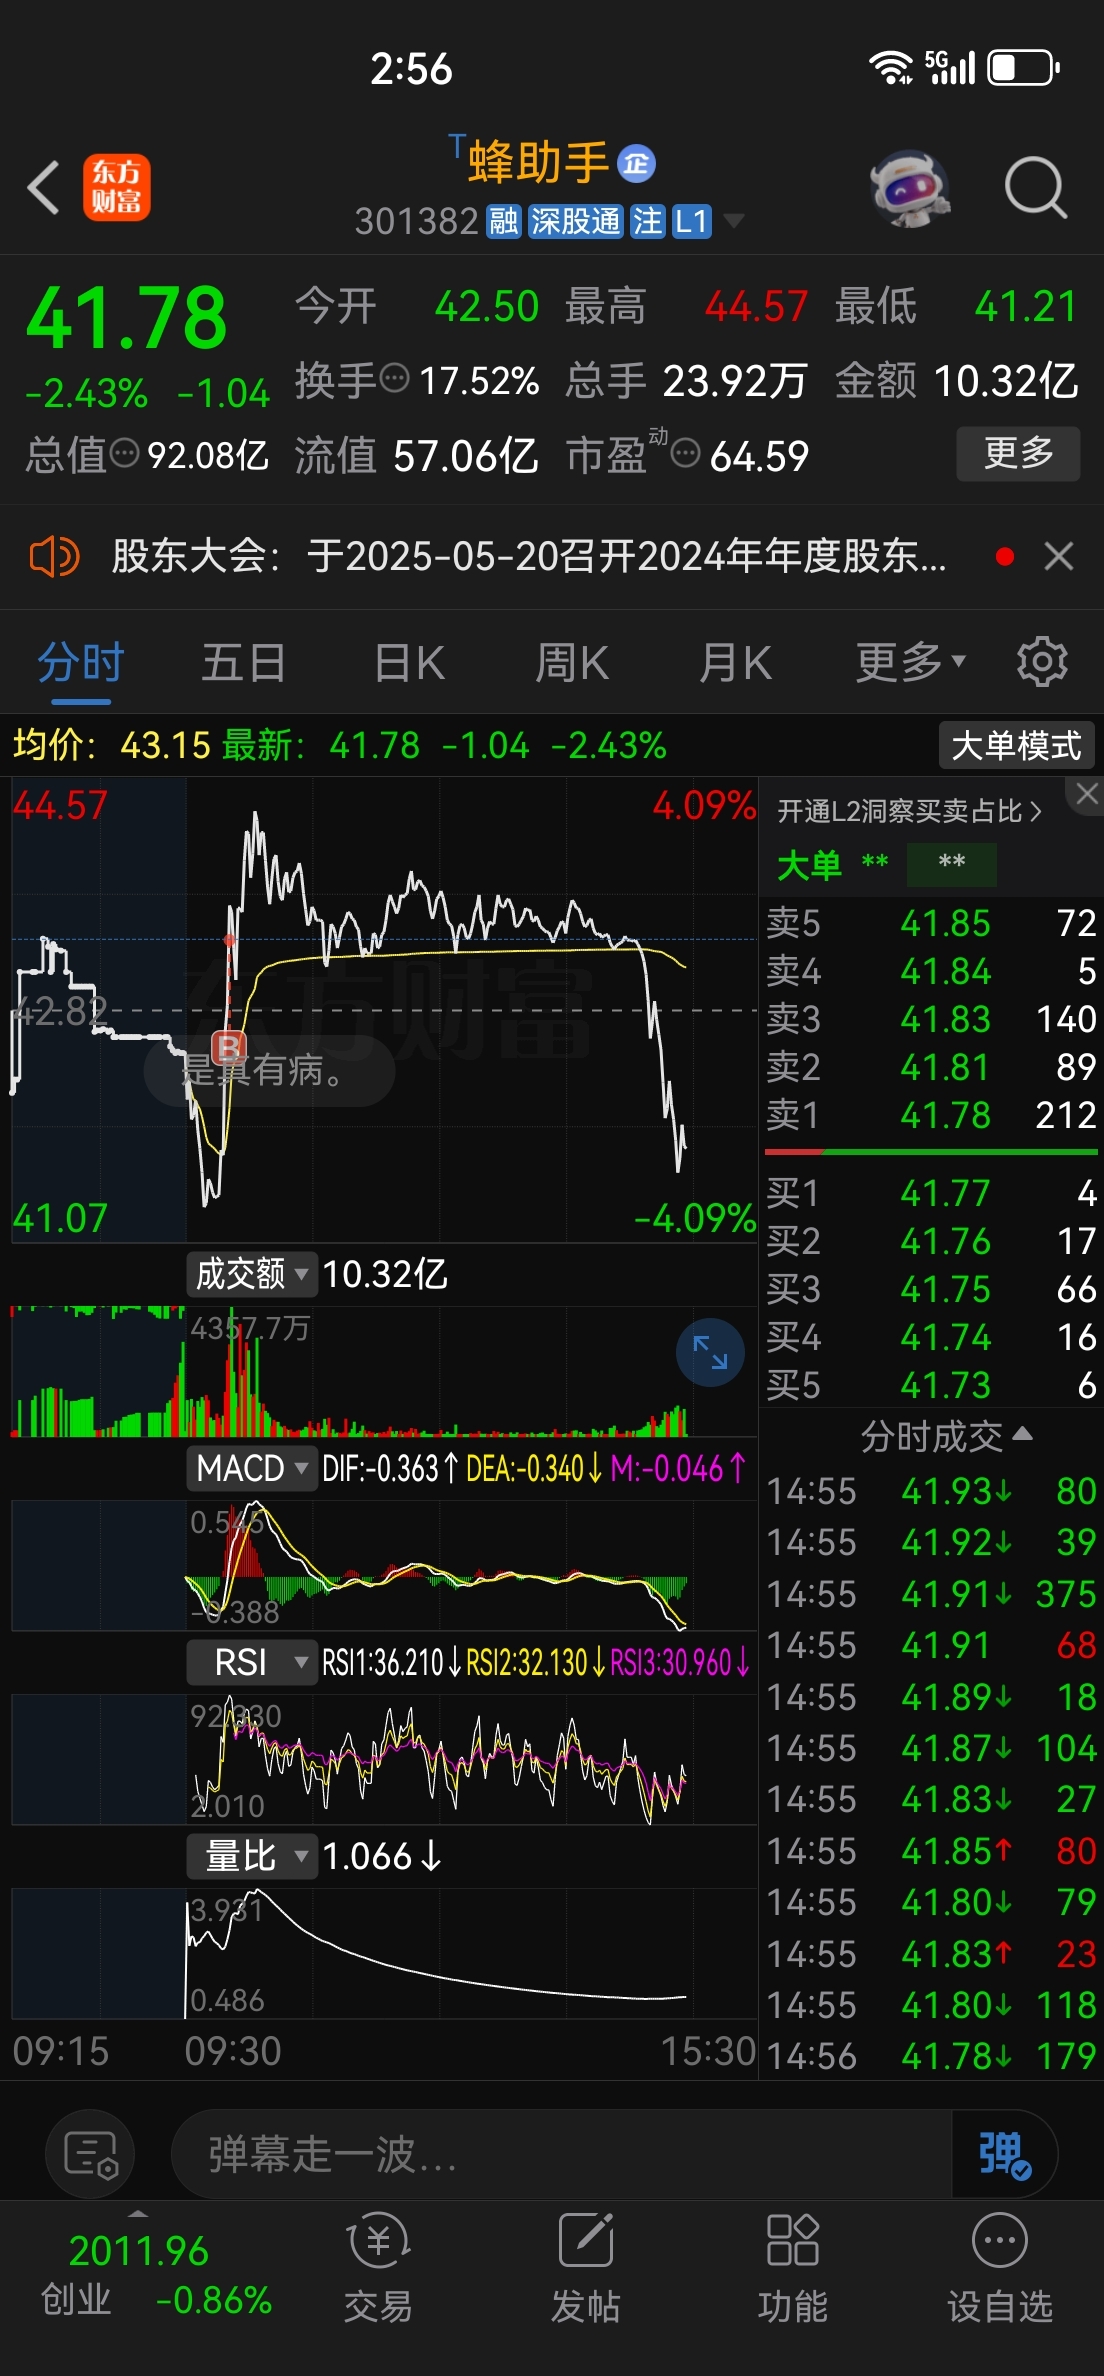Open the comment list icon
The height and width of the screenshot is (2376, 1104).
click(x=90, y=2153)
